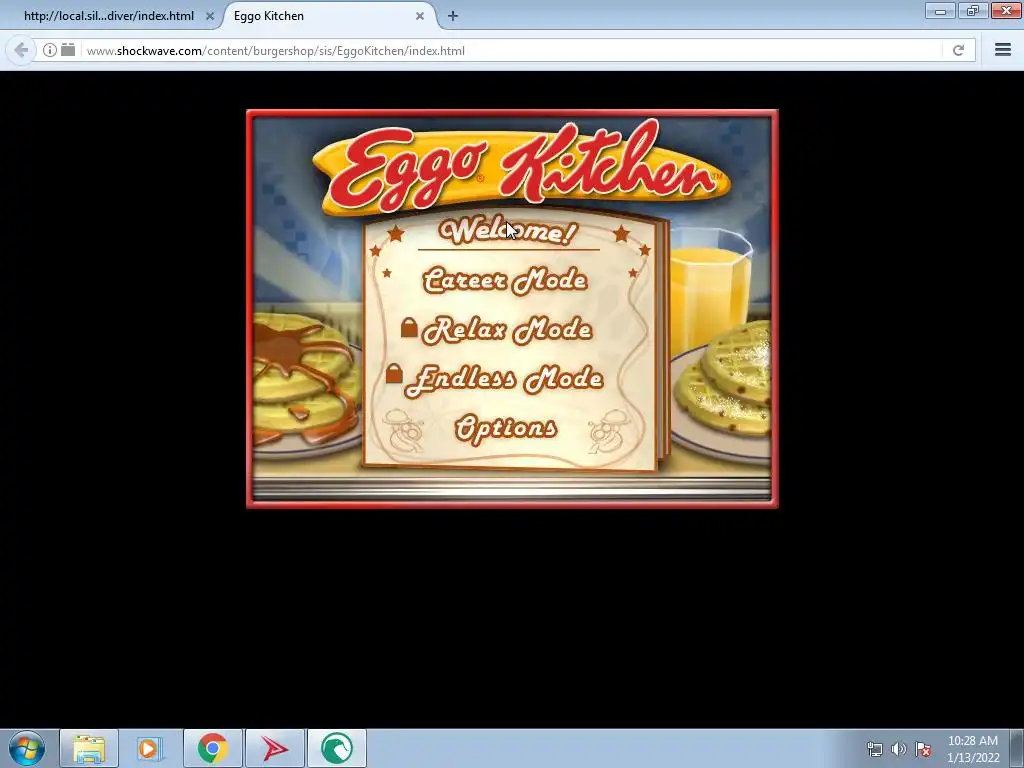This screenshot has width=1024, height=768.
Task: Restore down the browser window
Action: [972, 11]
